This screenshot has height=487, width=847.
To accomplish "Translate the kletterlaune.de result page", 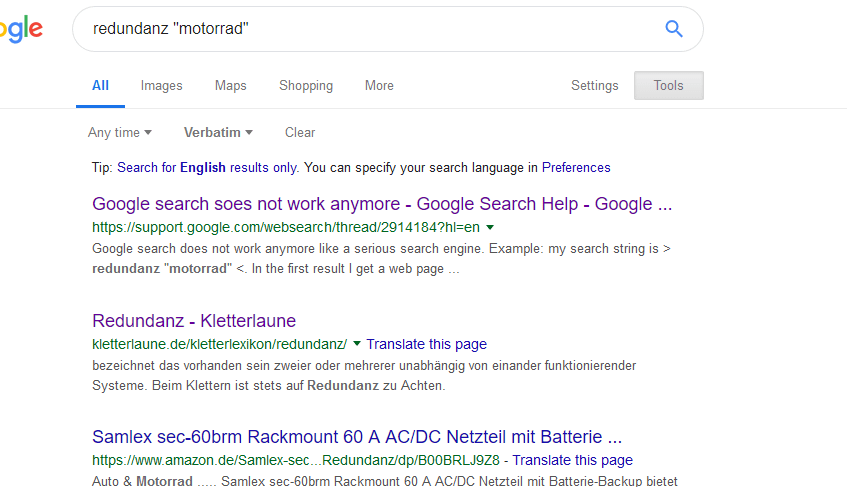I will [x=426, y=344].
